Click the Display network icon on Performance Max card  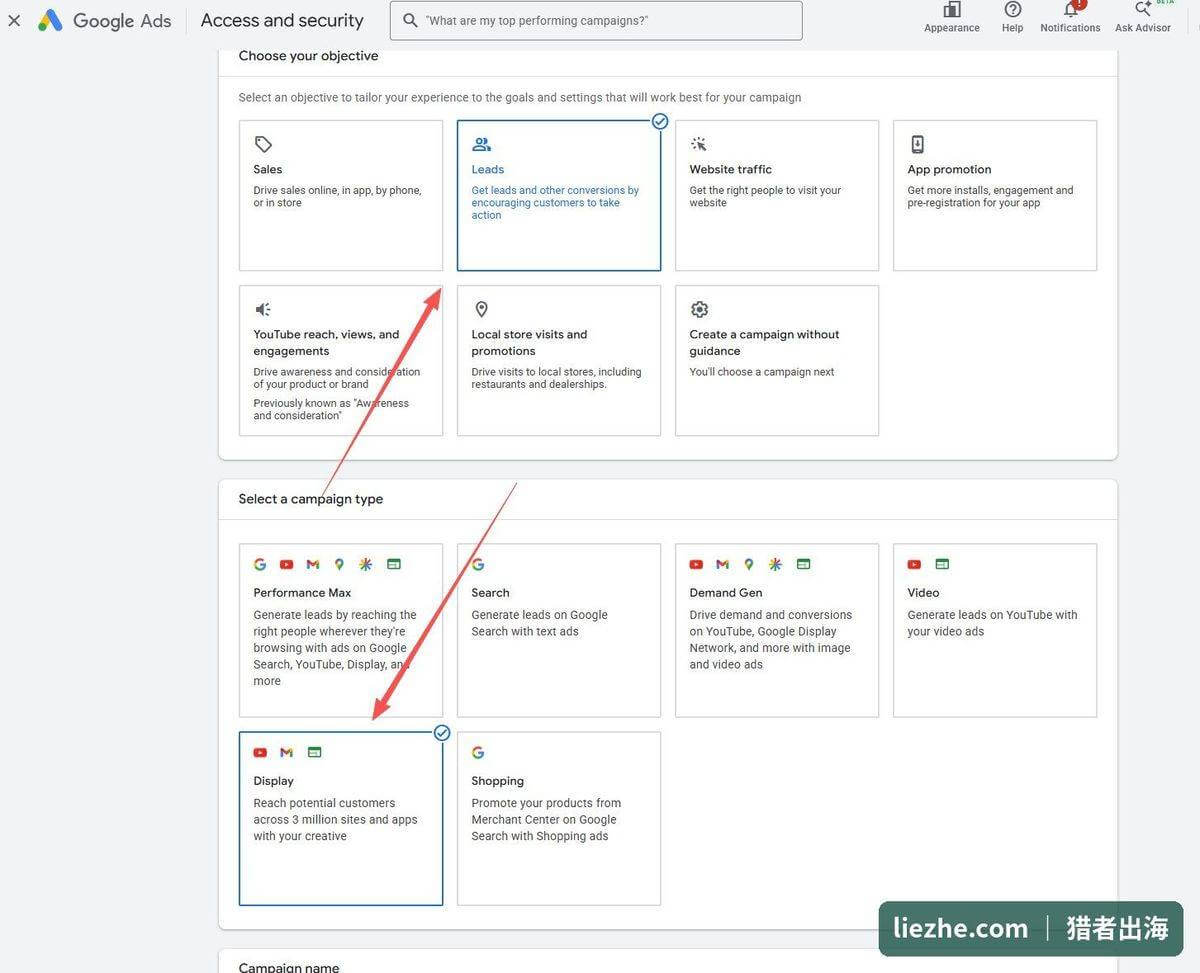(x=394, y=564)
